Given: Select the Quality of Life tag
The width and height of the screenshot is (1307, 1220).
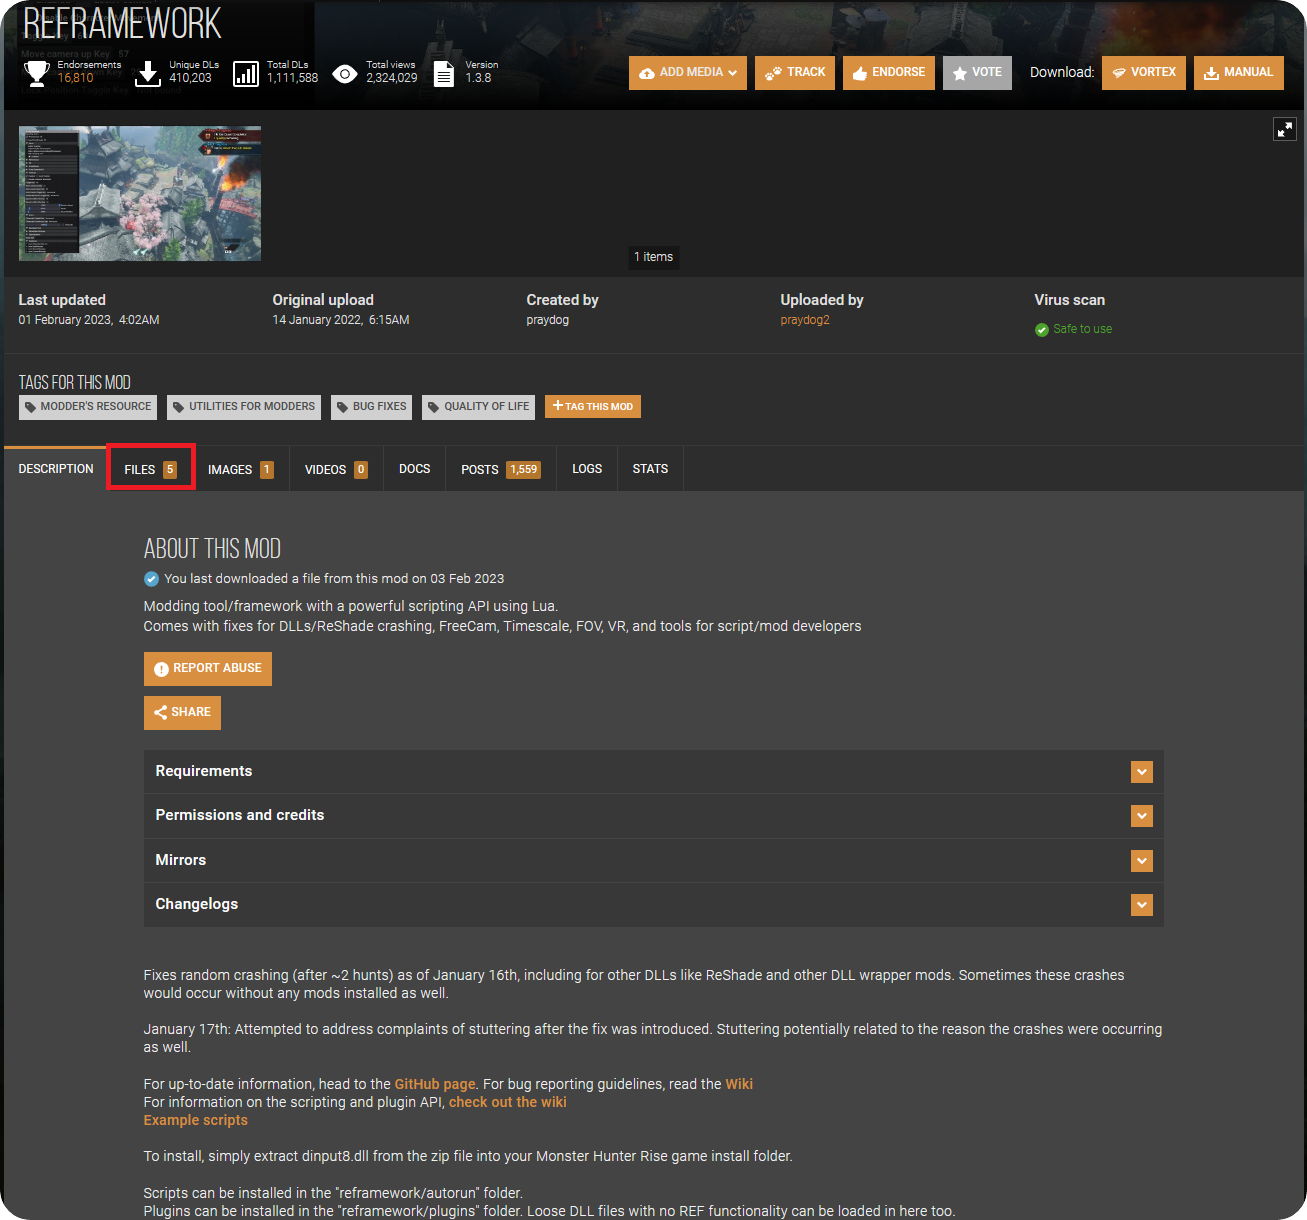Looking at the screenshot, I should coord(478,407).
